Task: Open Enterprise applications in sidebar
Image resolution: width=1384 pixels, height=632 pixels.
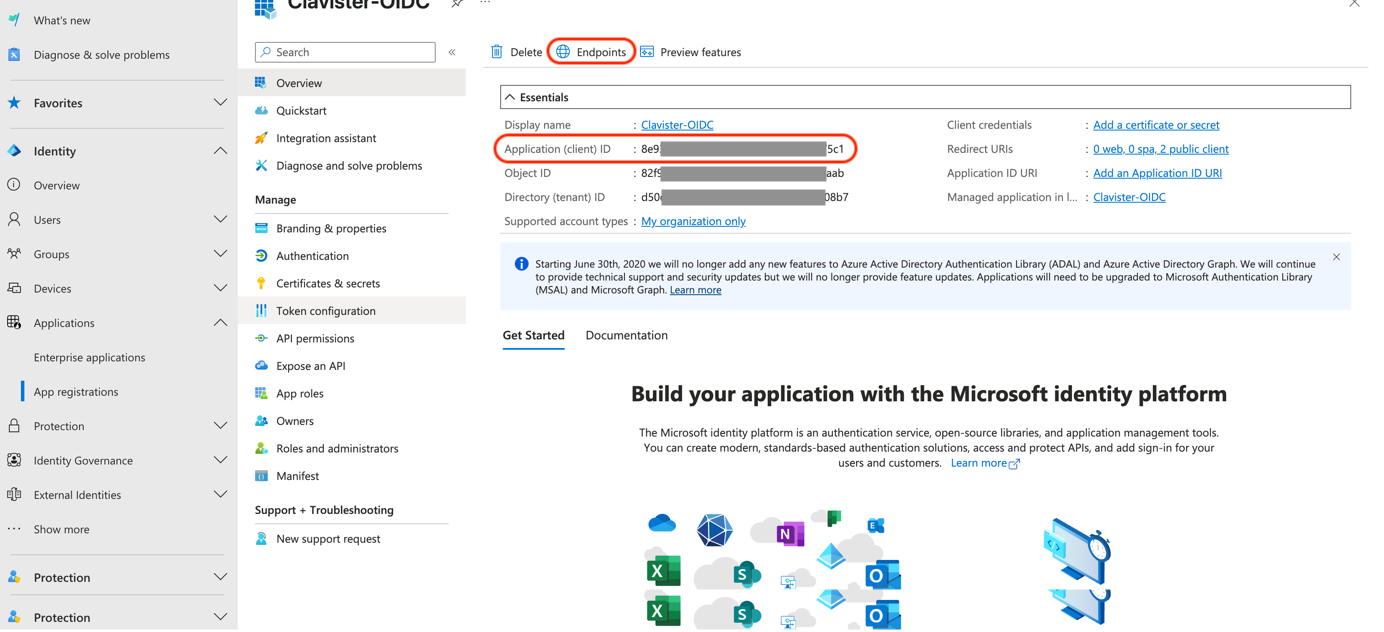Action: (89, 357)
